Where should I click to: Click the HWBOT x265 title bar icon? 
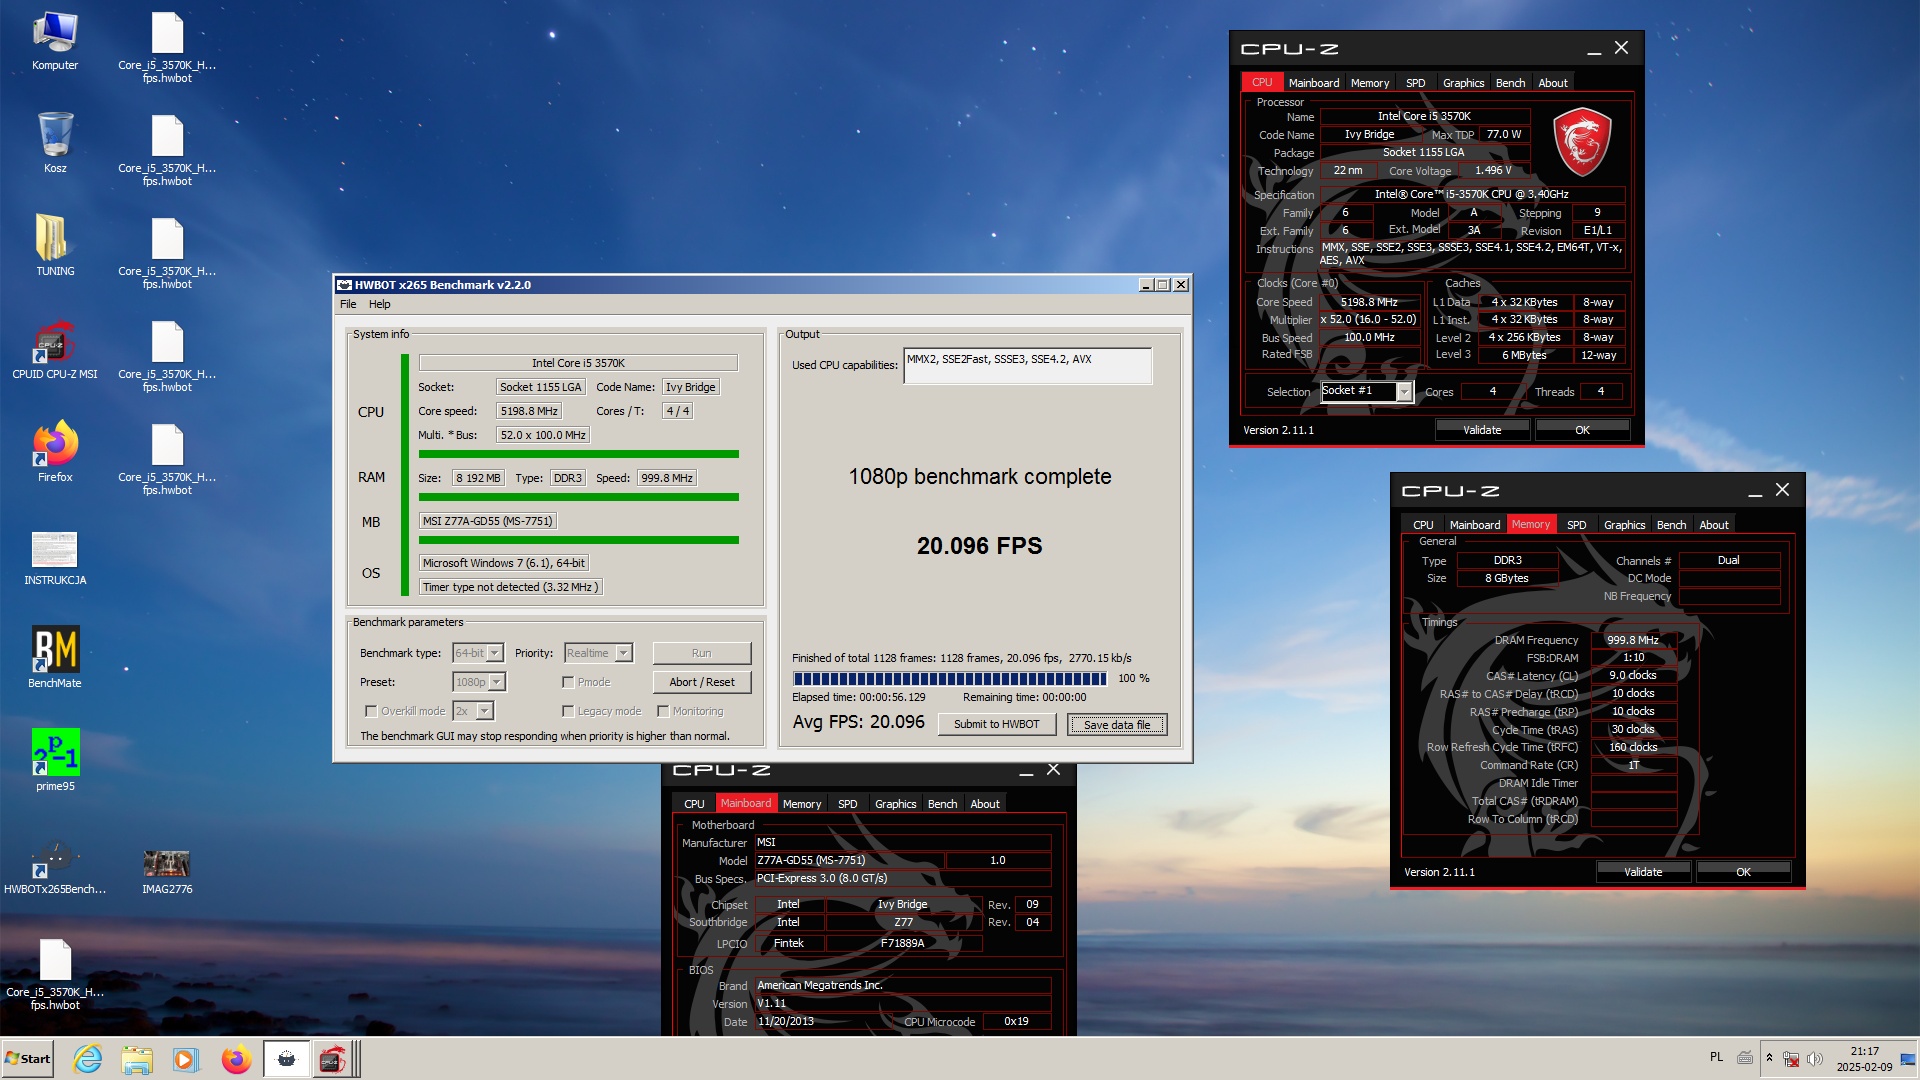(x=344, y=285)
